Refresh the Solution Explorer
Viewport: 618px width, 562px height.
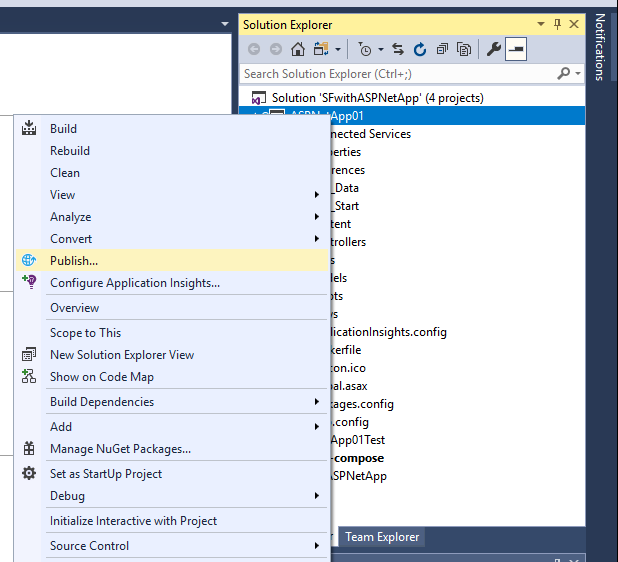pos(420,49)
